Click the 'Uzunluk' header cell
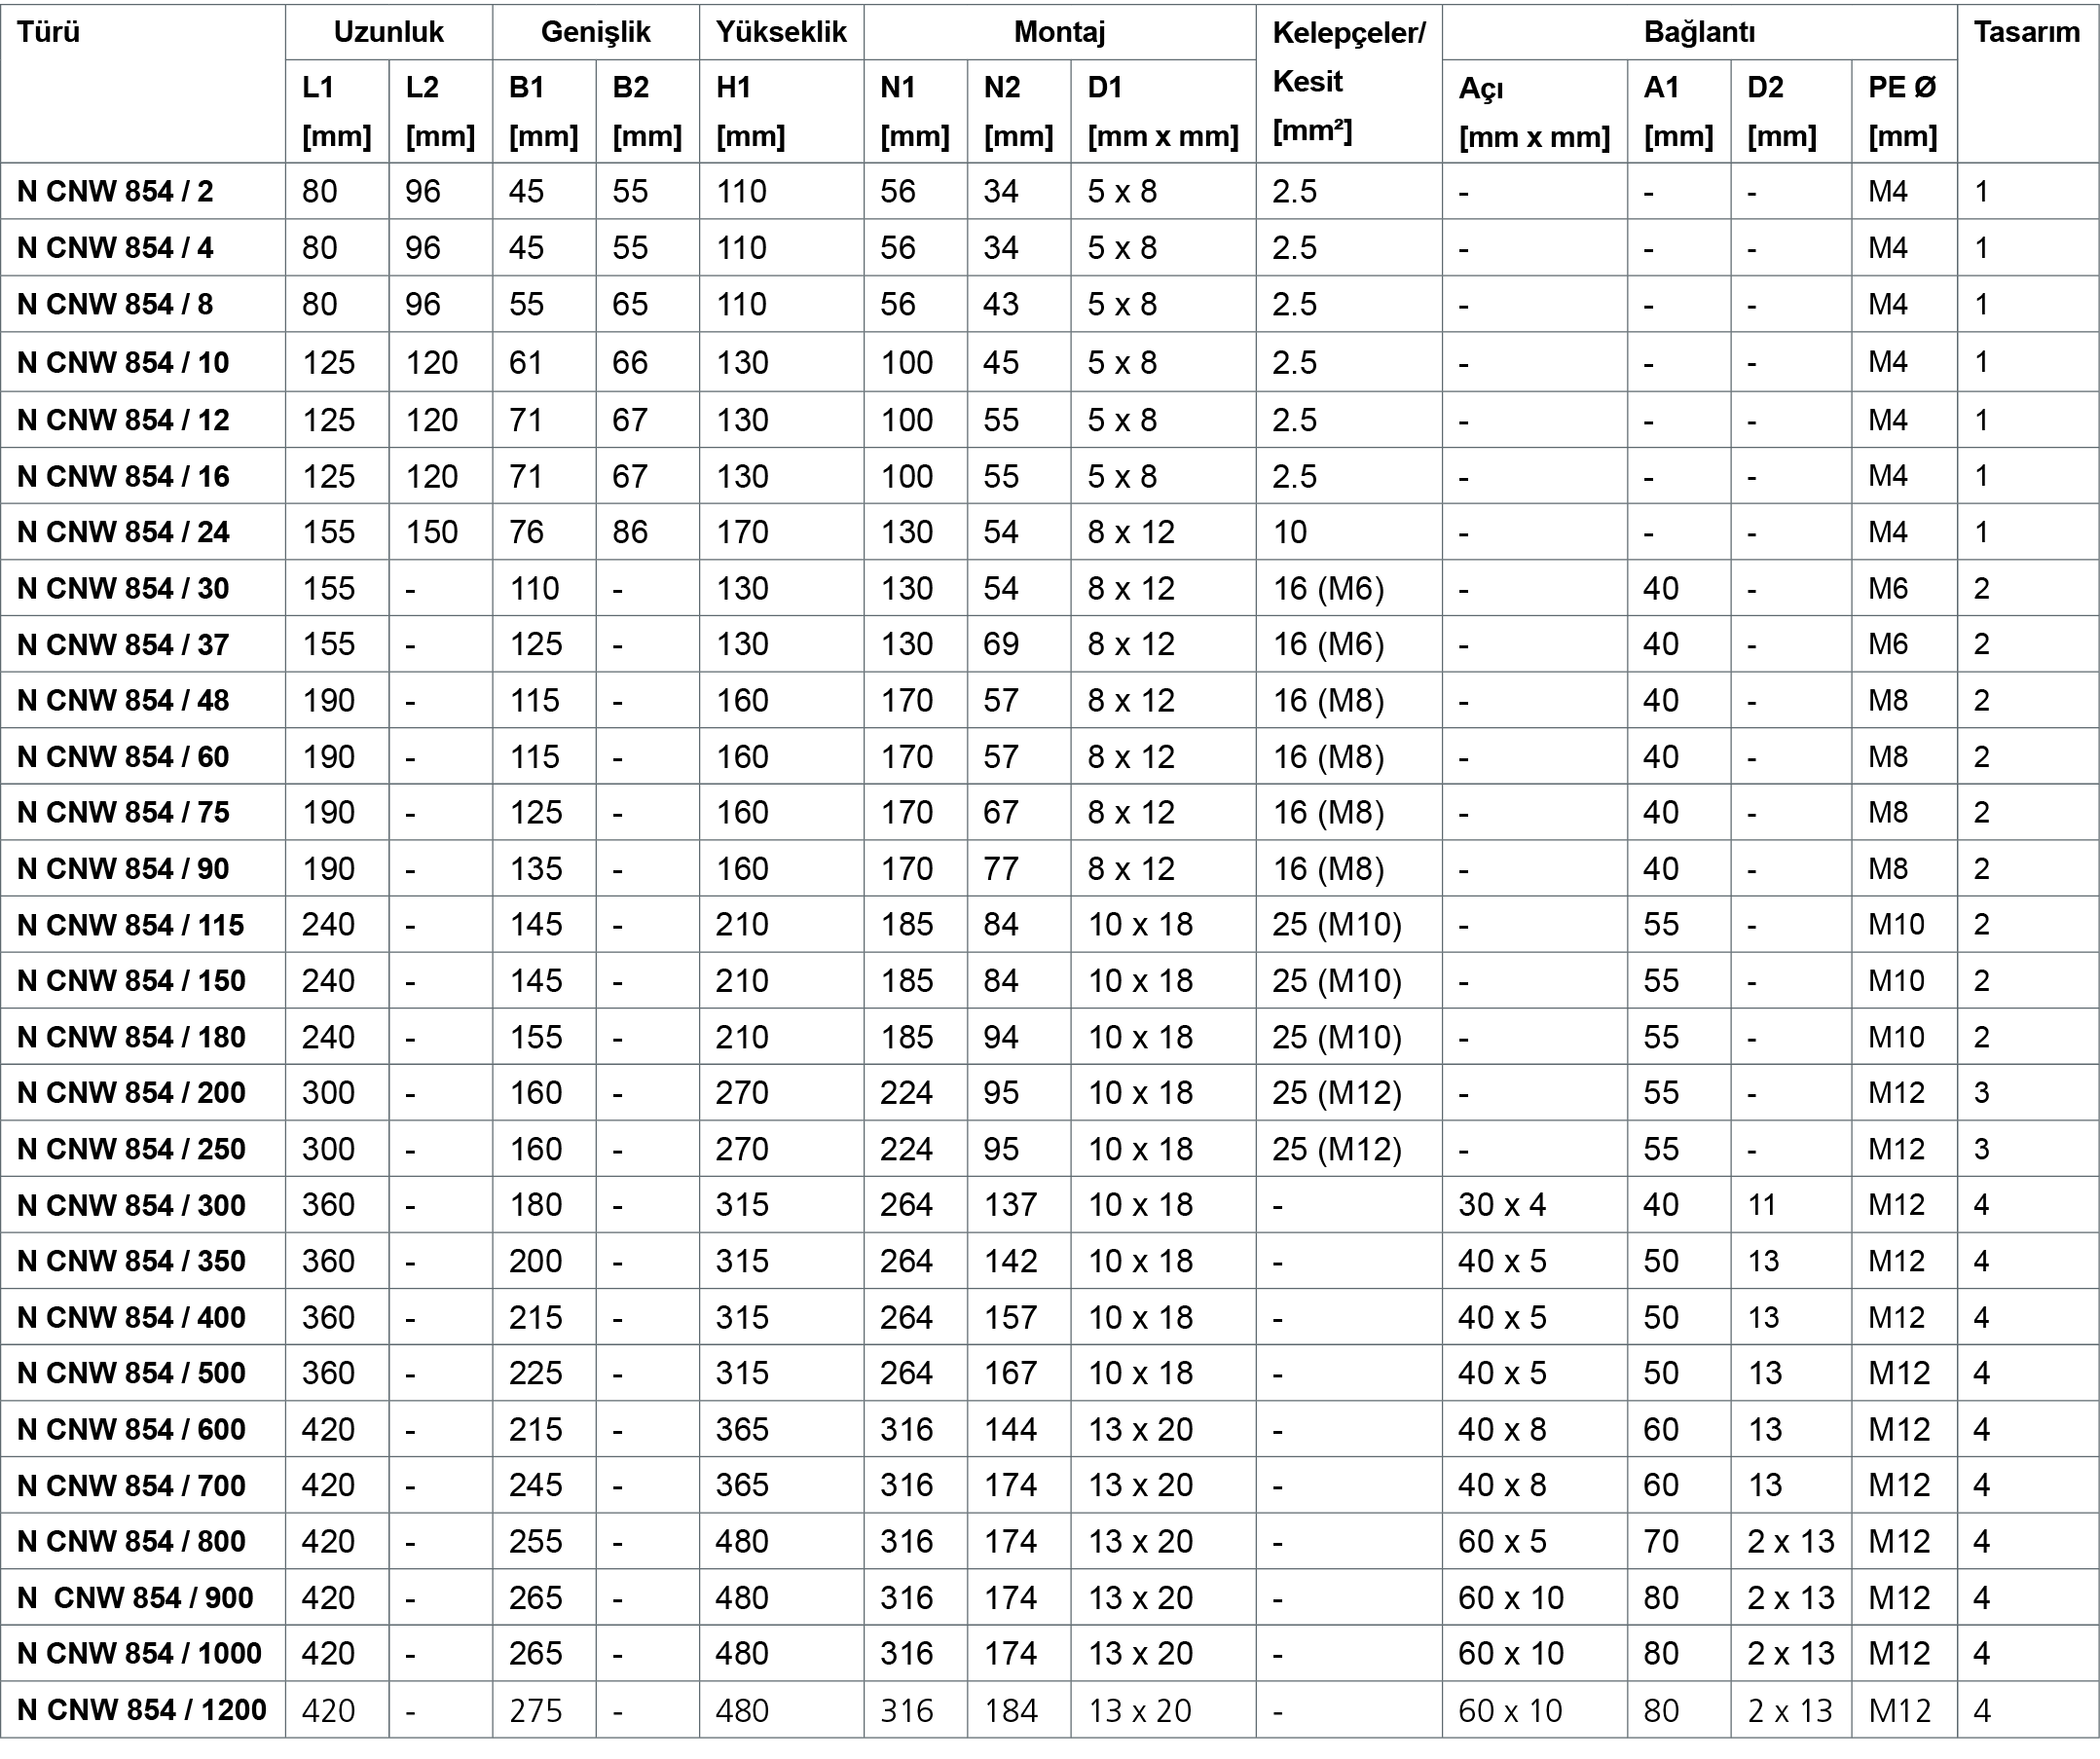 388,32
